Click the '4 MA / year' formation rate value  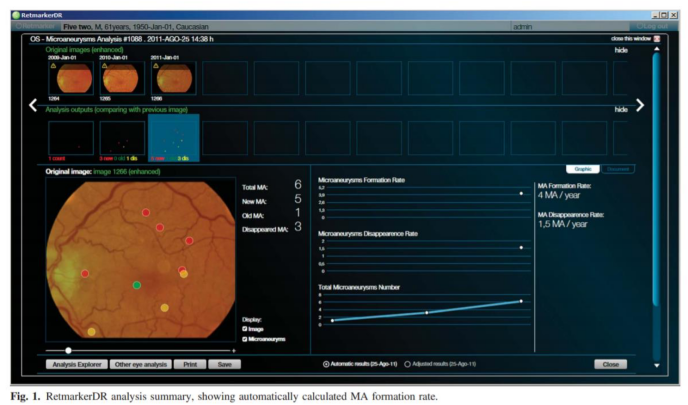pyautogui.click(x=559, y=195)
